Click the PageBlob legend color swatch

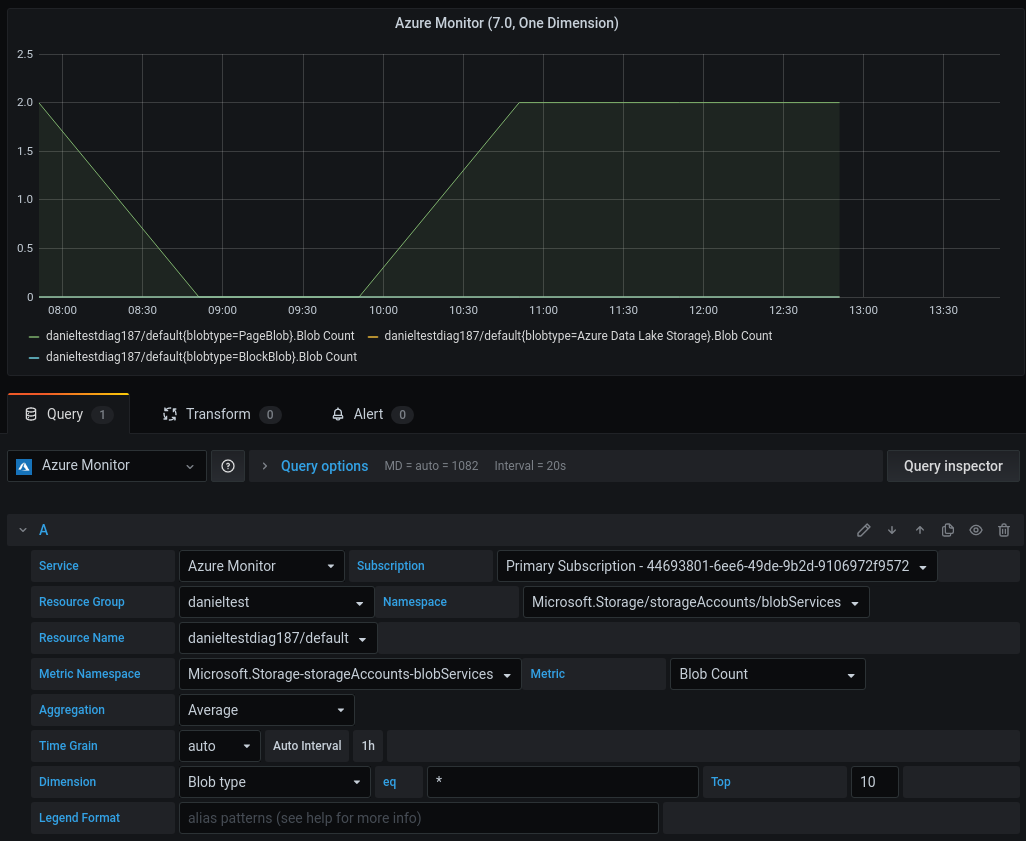(x=34, y=336)
